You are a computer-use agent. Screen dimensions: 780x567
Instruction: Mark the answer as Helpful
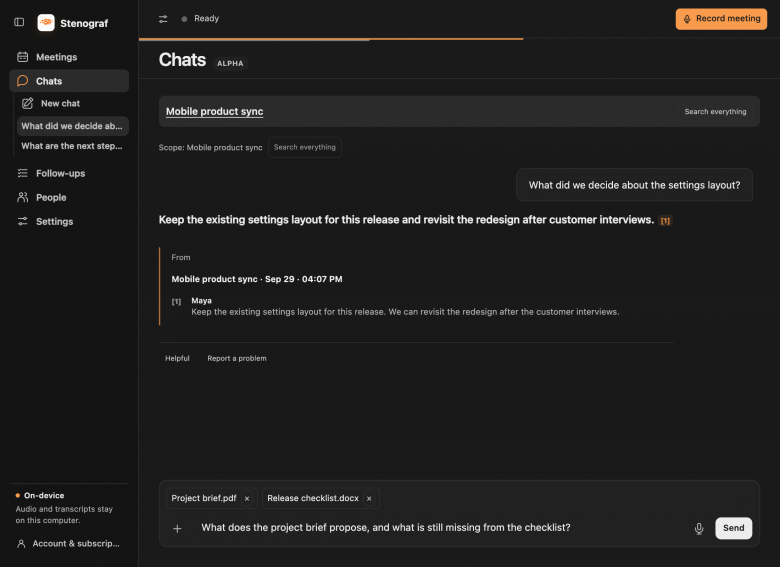click(x=177, y=358)
